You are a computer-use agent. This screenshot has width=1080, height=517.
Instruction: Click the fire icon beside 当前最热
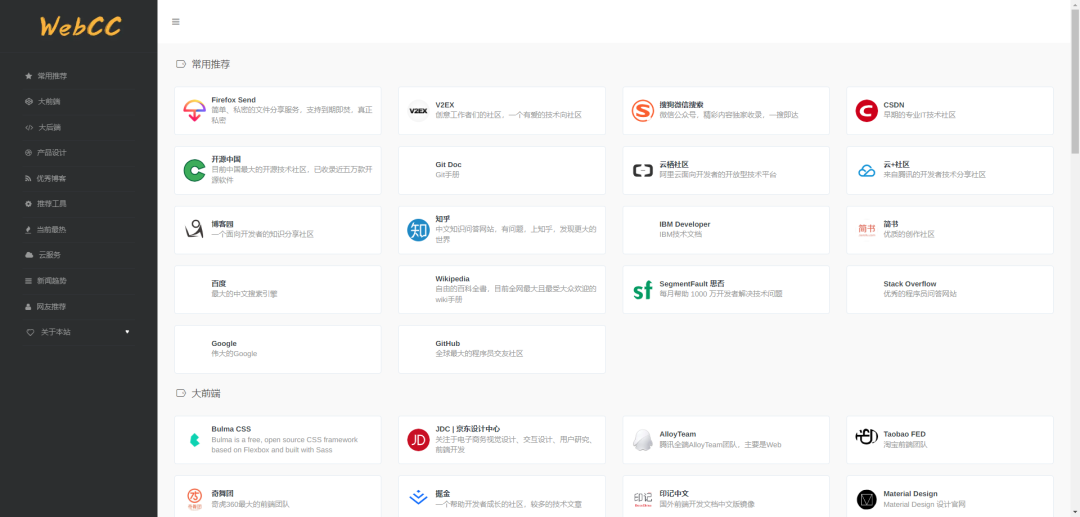click(x=28, y=229)
